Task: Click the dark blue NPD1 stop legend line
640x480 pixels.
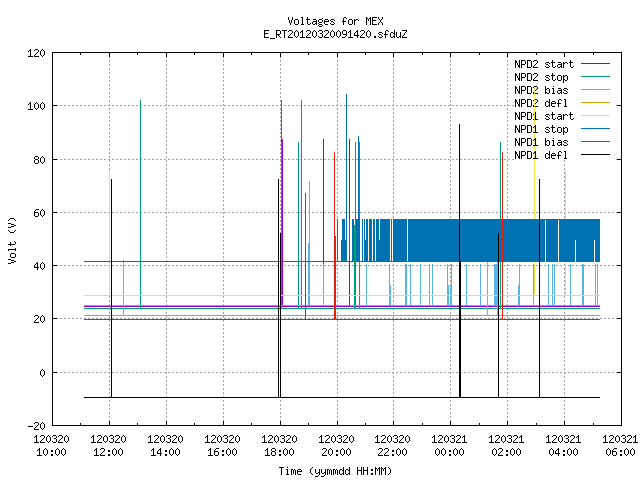Action: (x=595, y=129)
